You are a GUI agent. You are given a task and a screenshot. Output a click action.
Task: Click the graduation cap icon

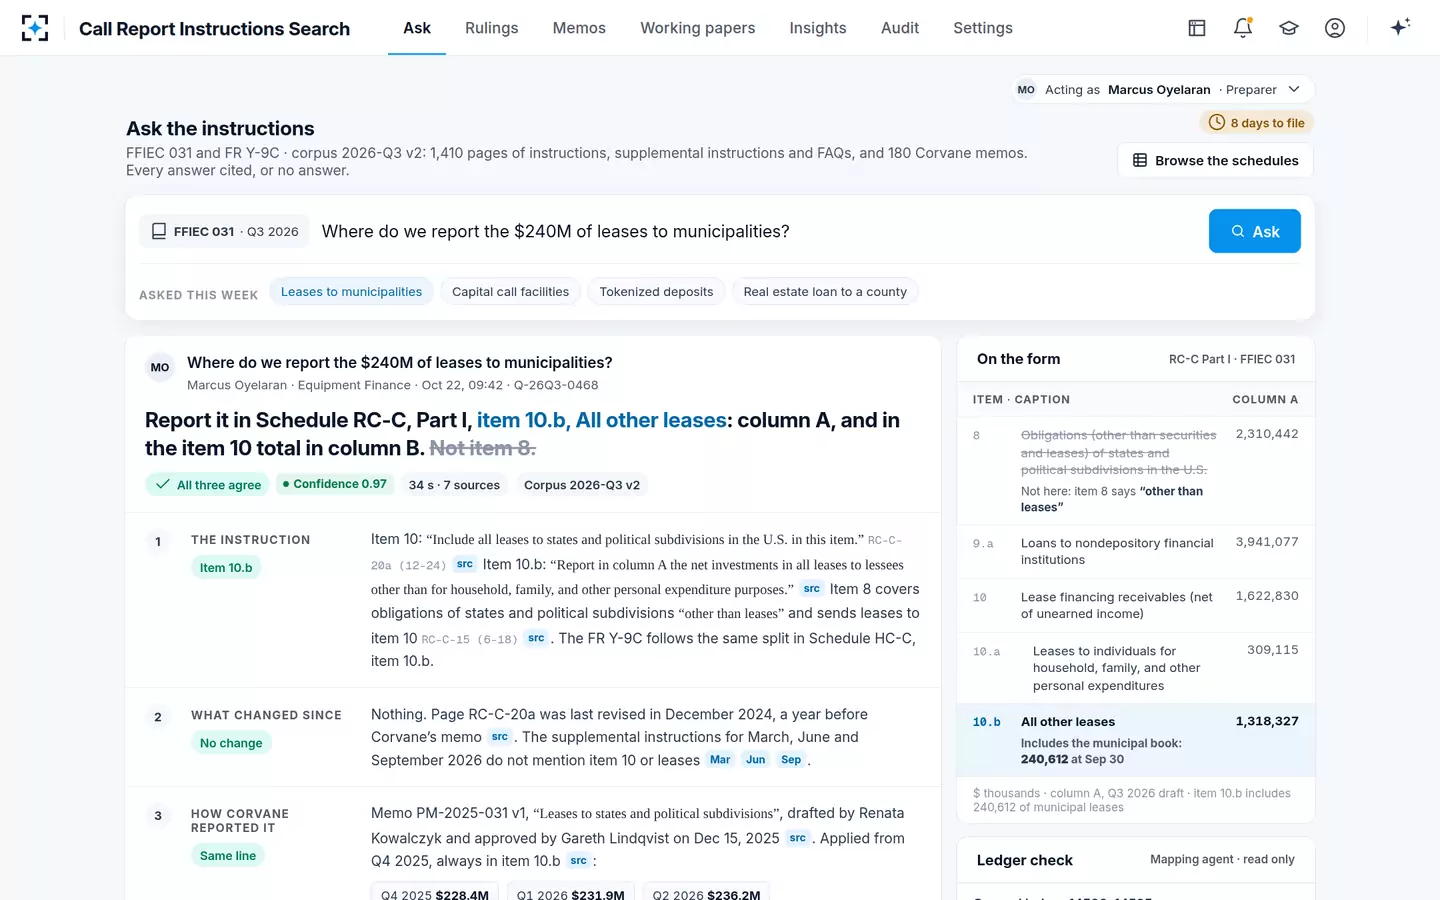(x=1289, y=28)
